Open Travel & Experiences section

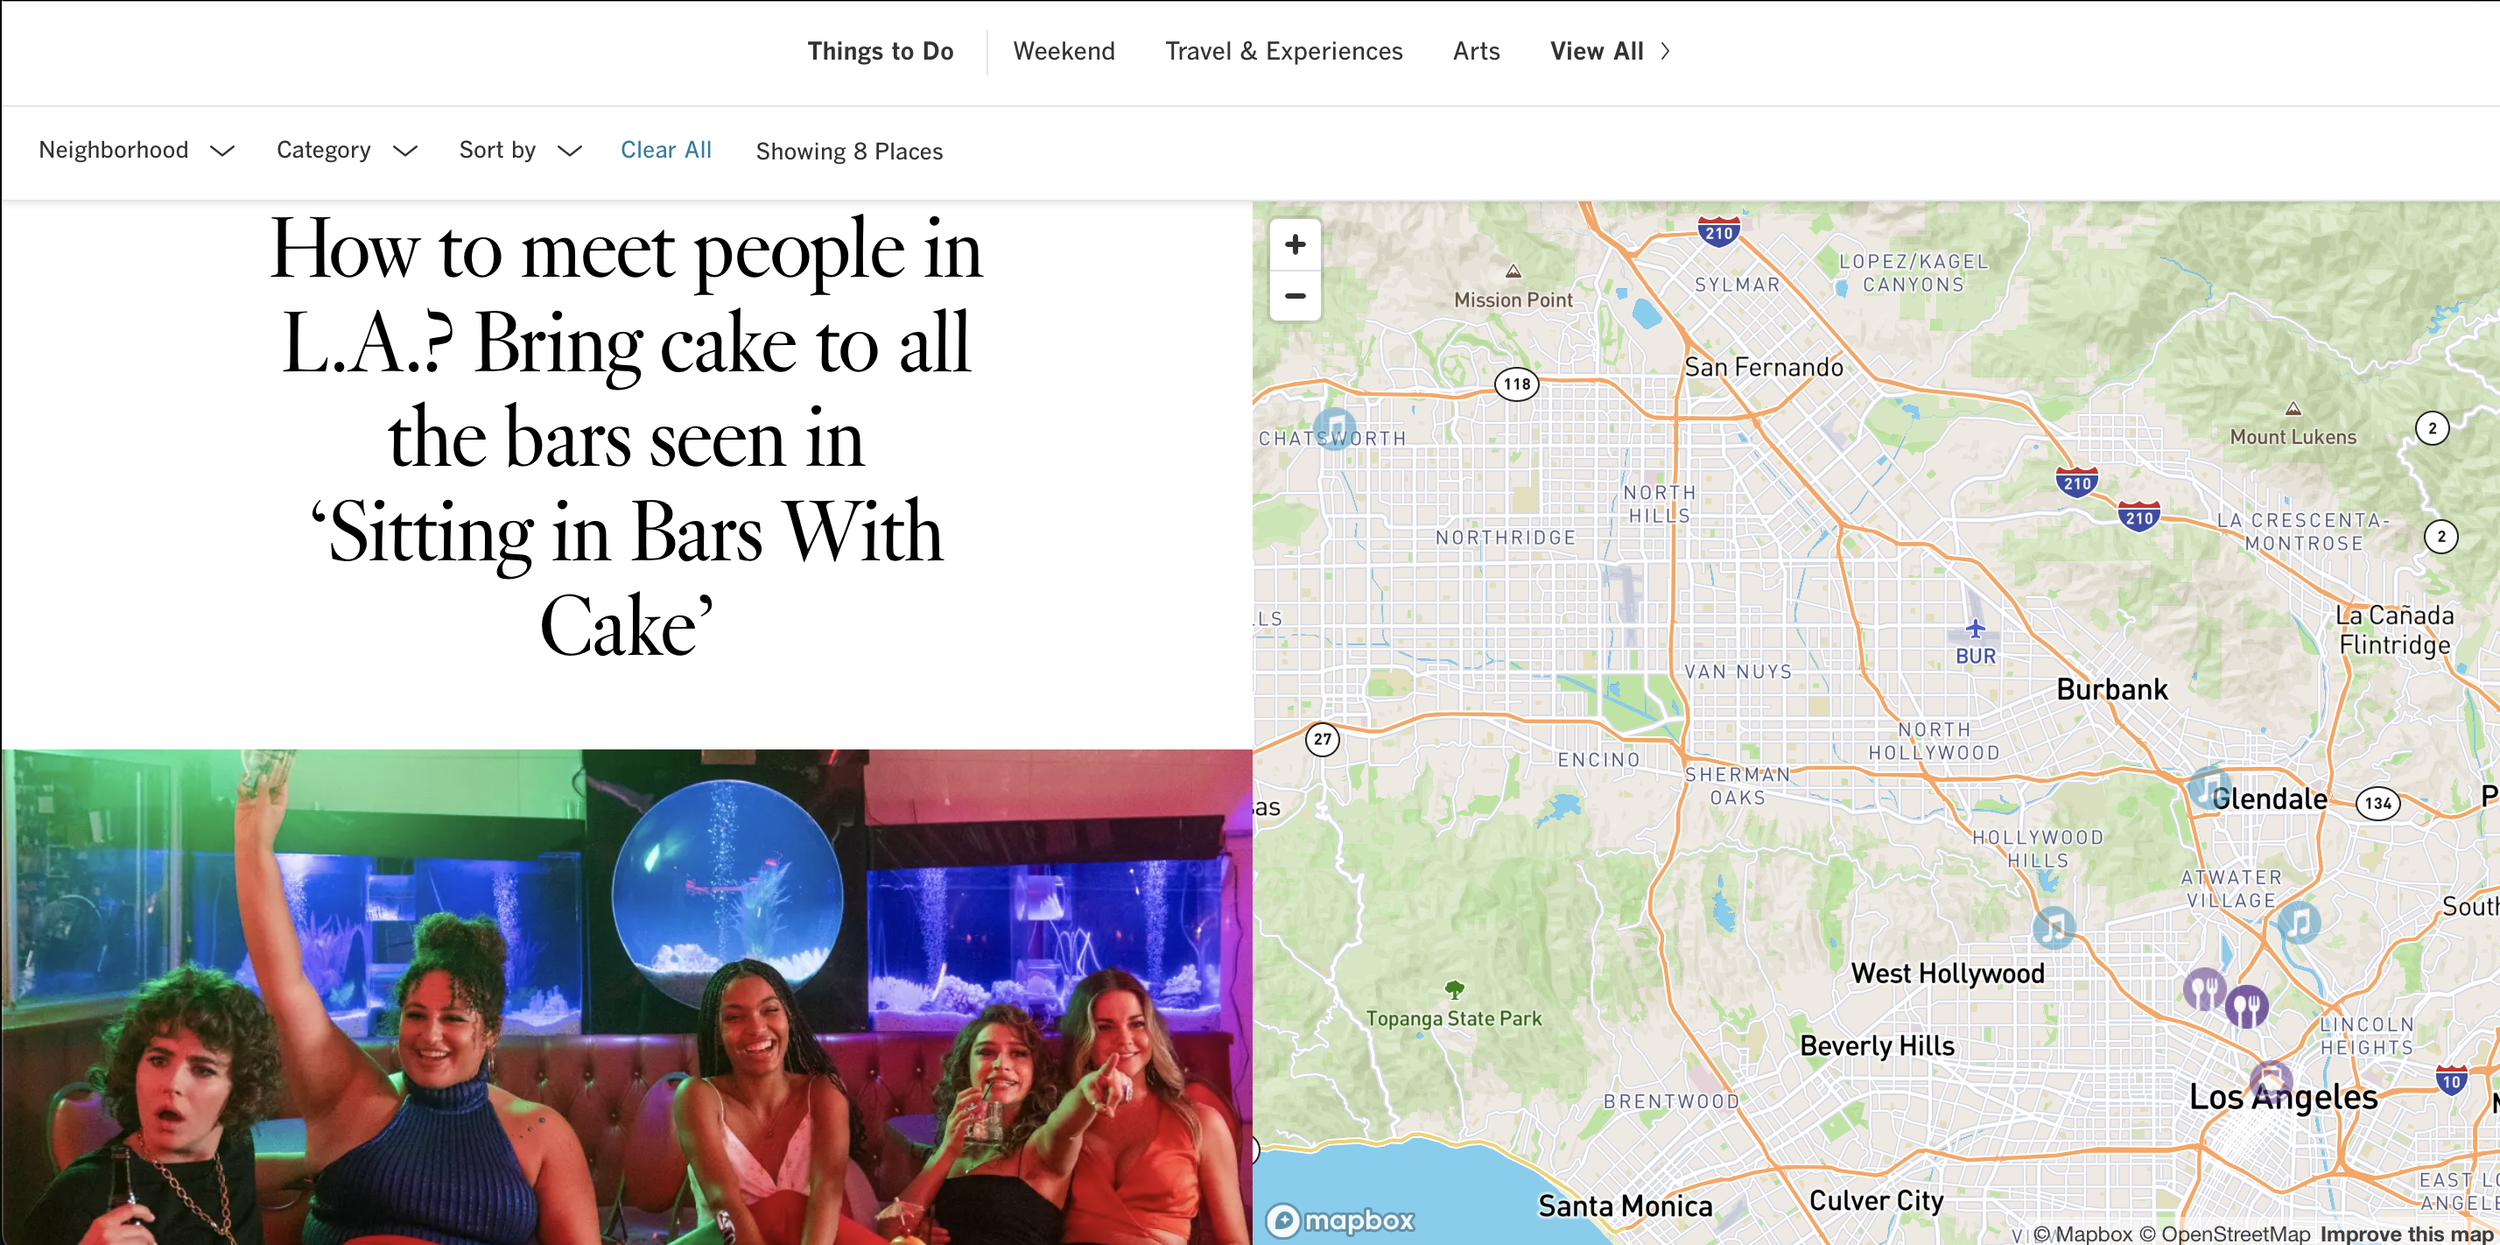pyautogui.click(x=1283, y=51)
